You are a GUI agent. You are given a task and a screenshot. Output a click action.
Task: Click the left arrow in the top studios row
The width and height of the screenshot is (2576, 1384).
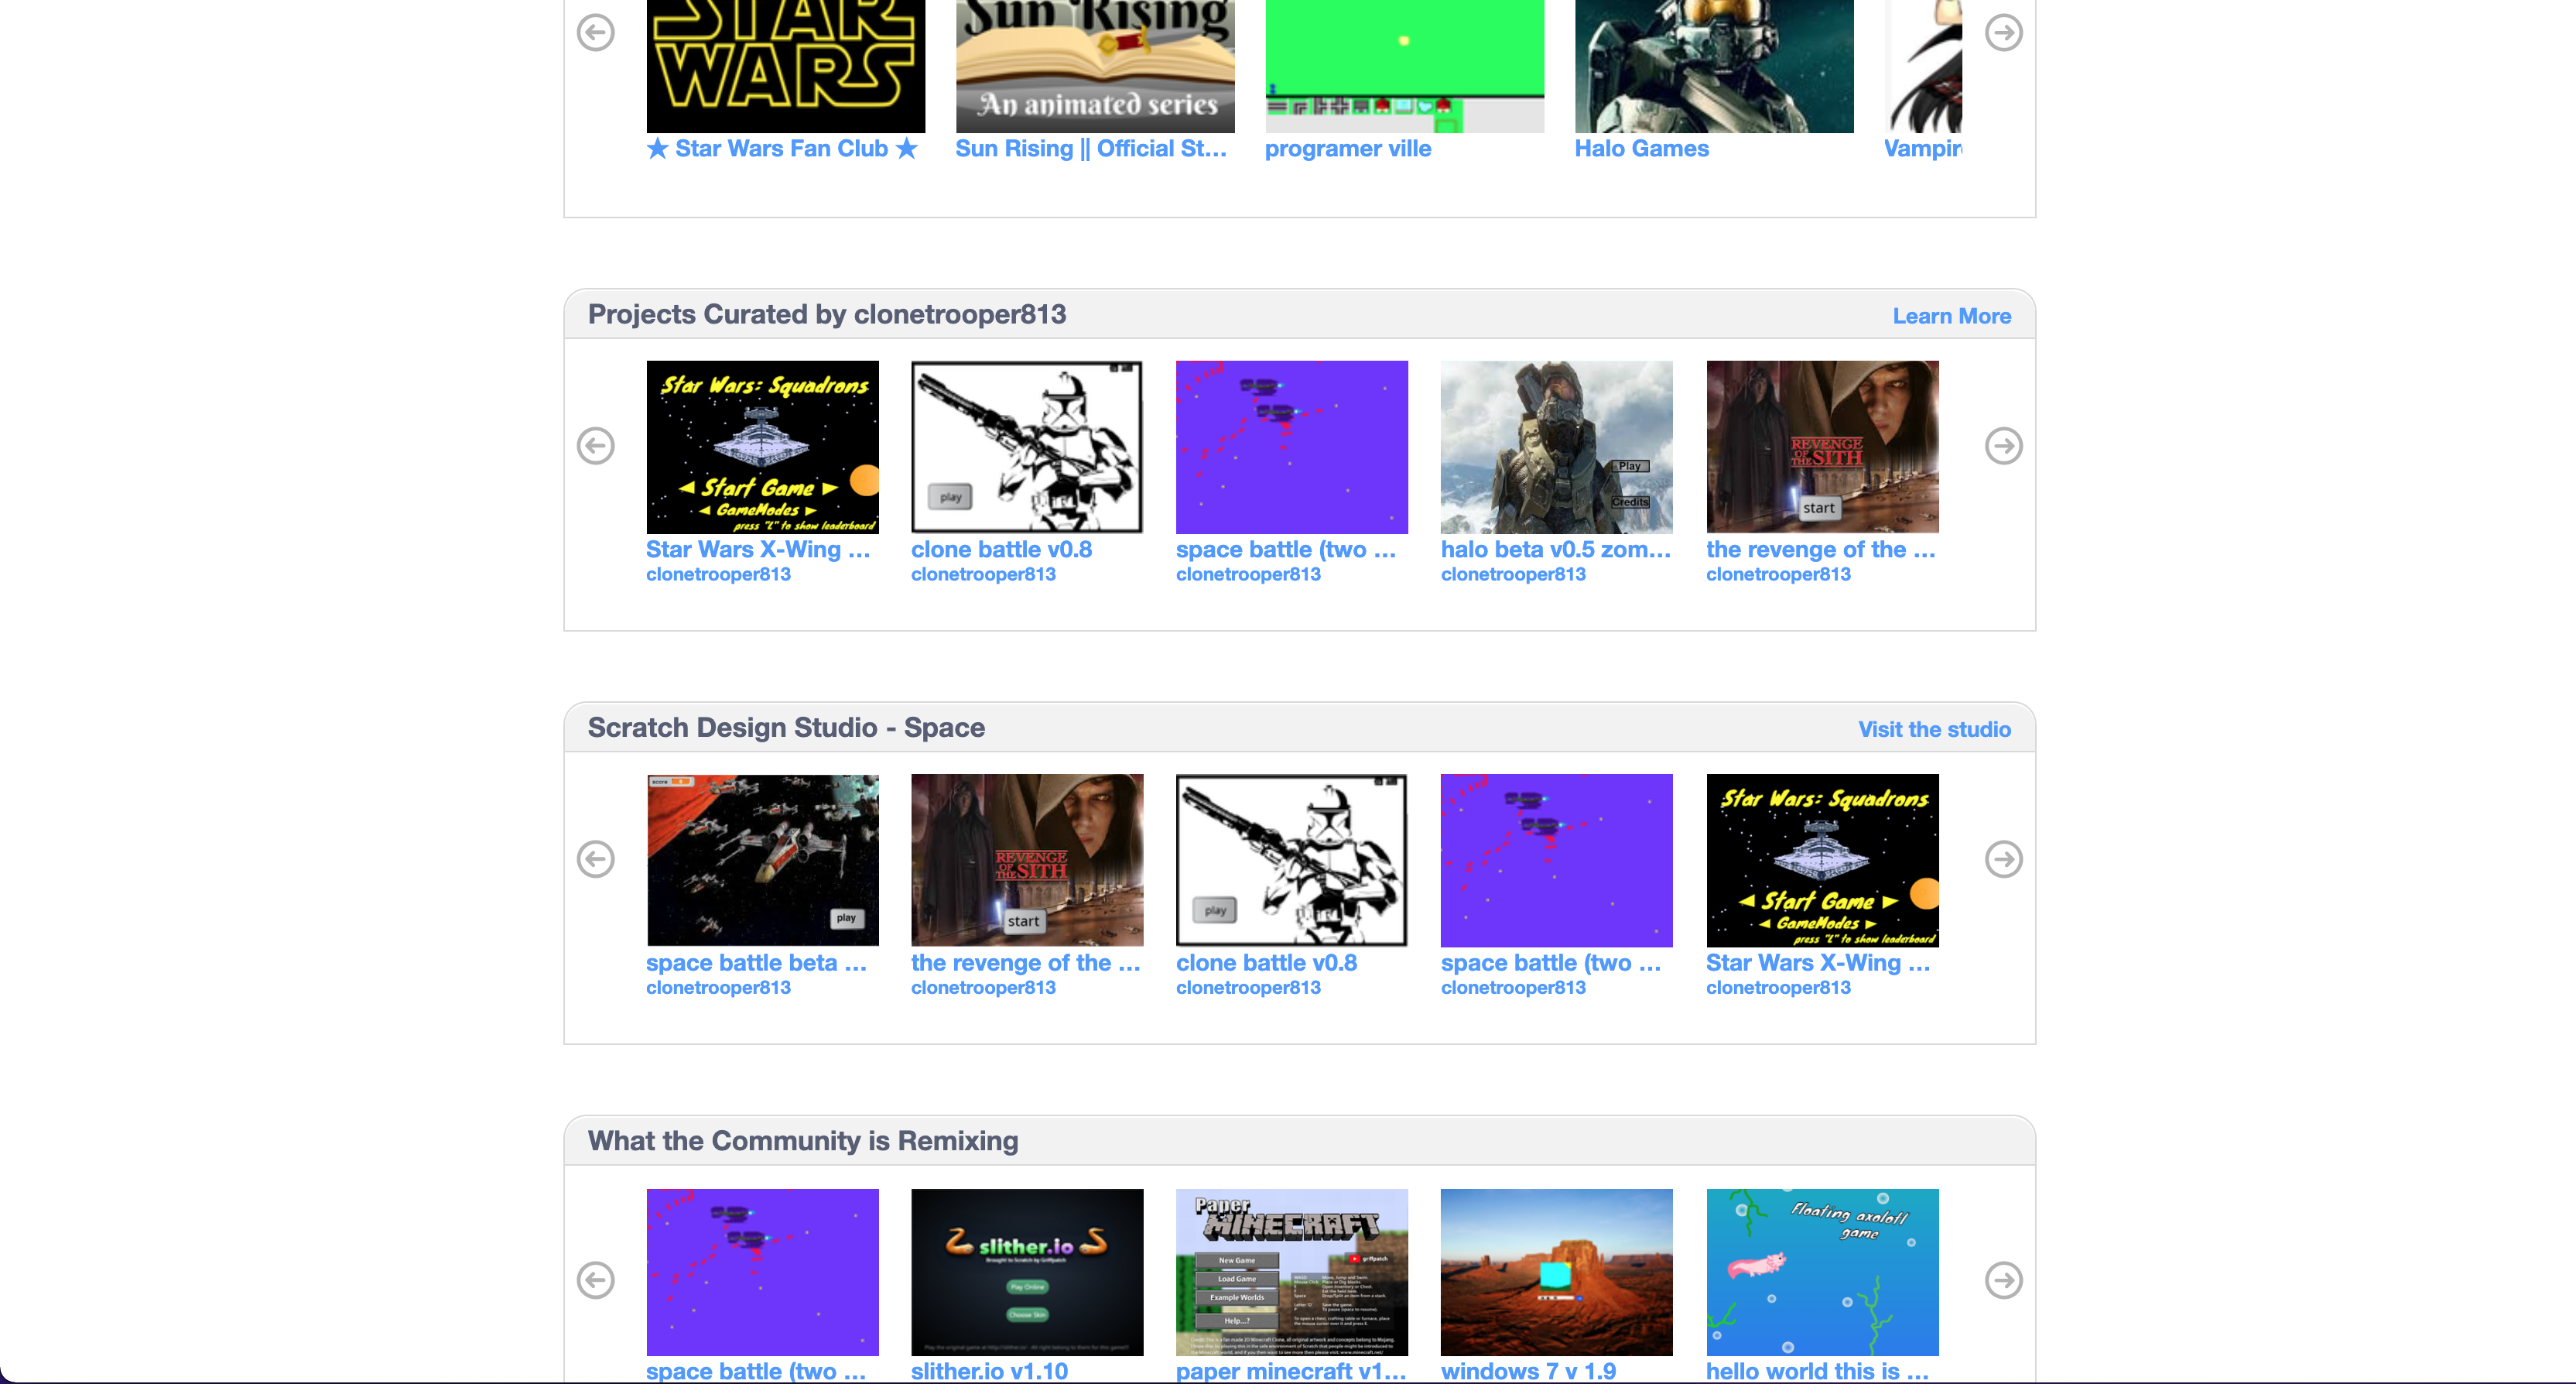596,33
